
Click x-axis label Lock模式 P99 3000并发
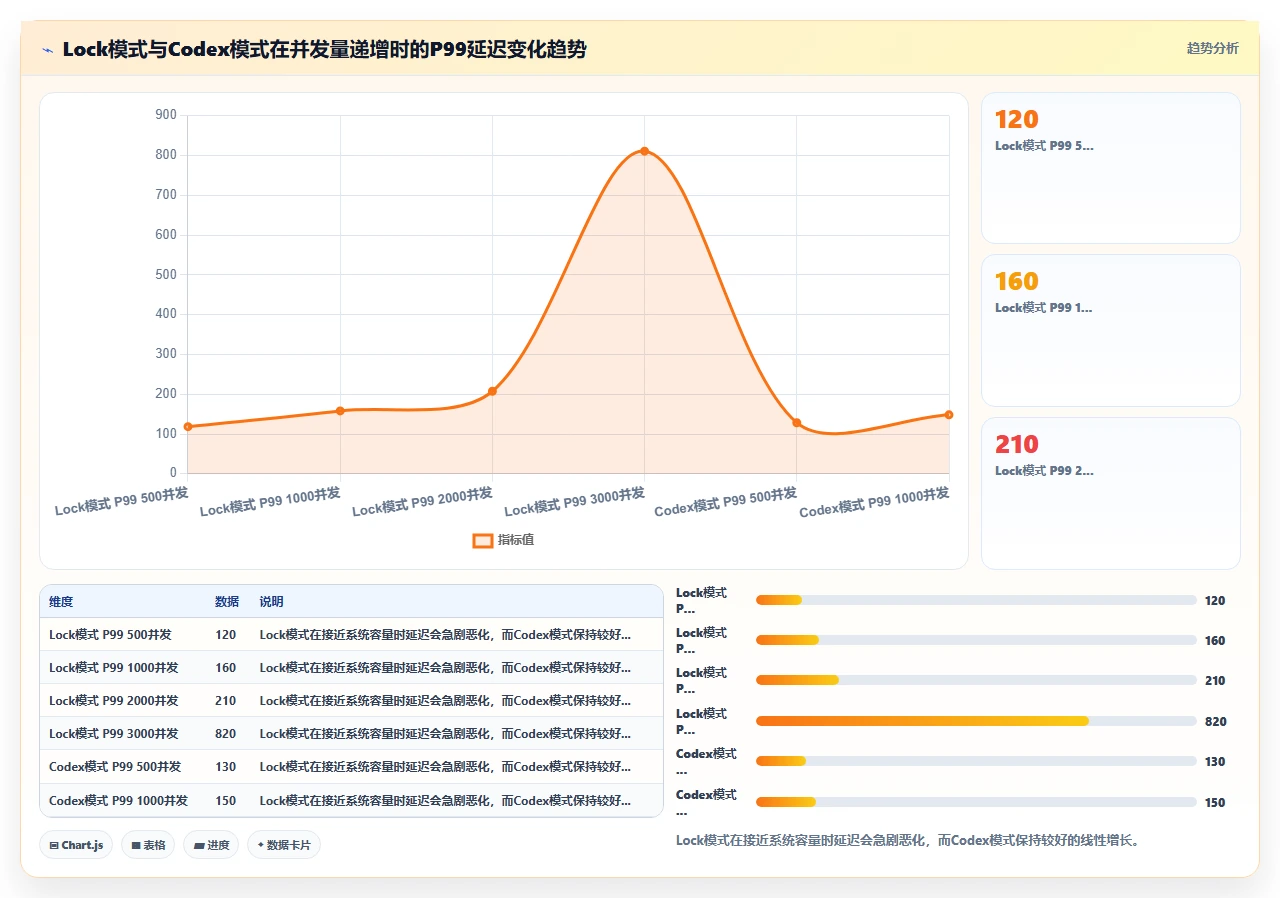pos(575,500)
